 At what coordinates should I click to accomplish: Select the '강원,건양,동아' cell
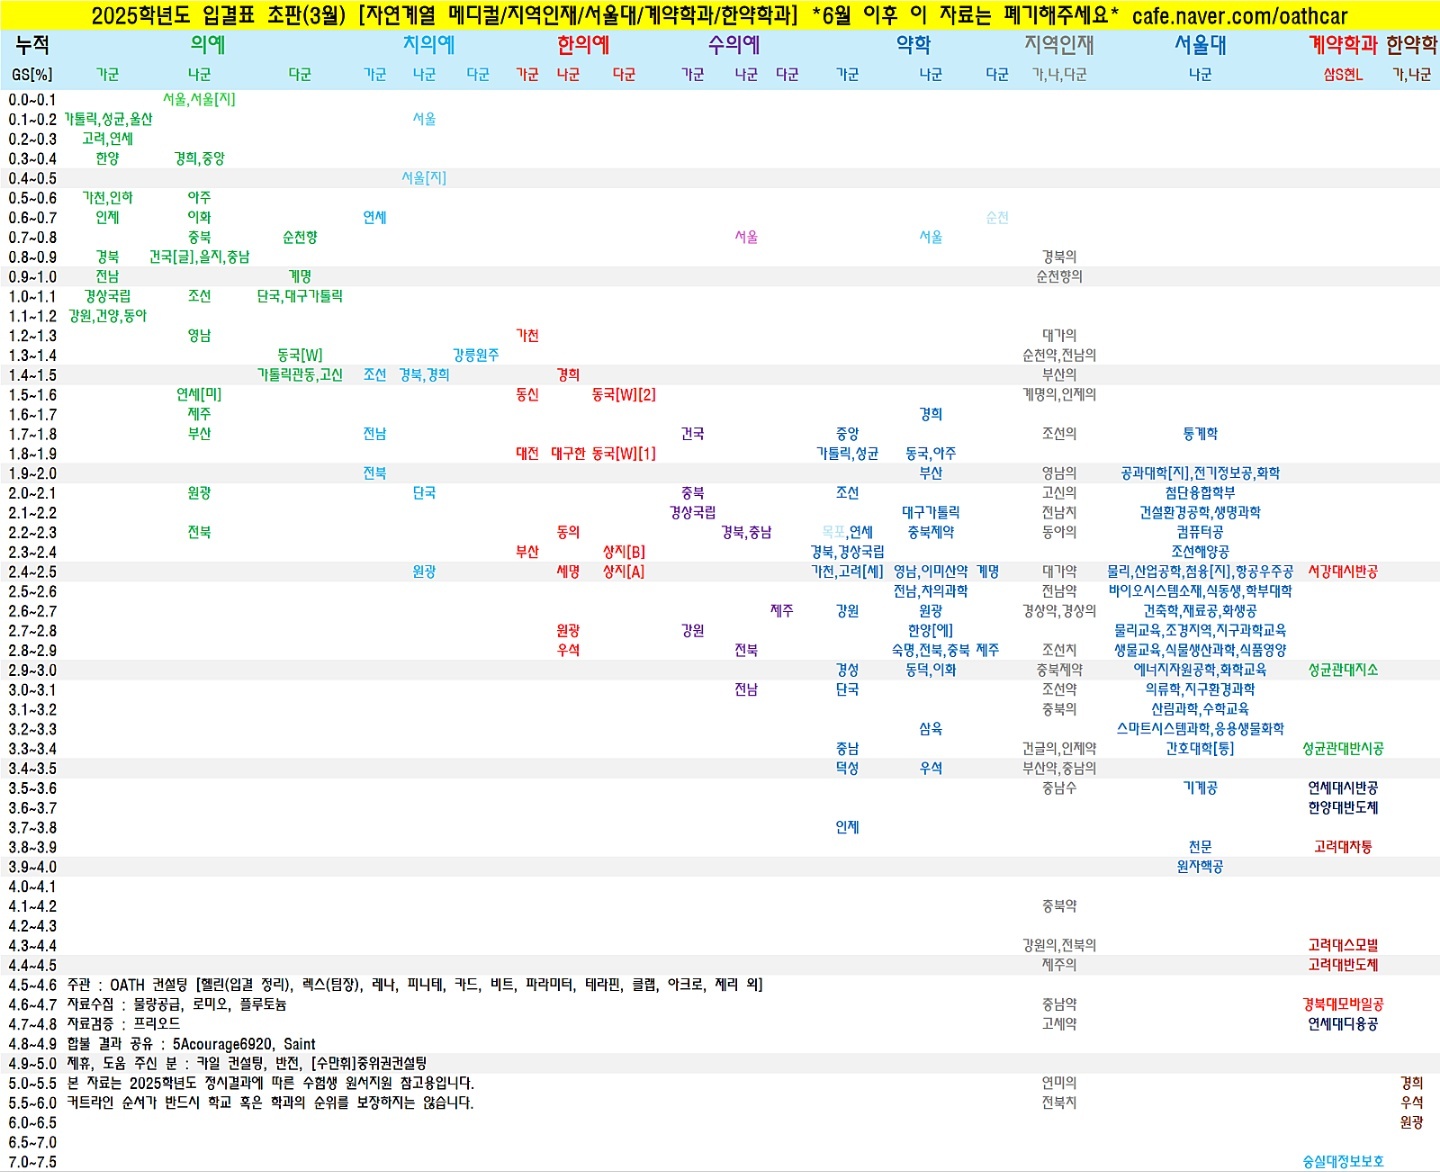(108, 316)
